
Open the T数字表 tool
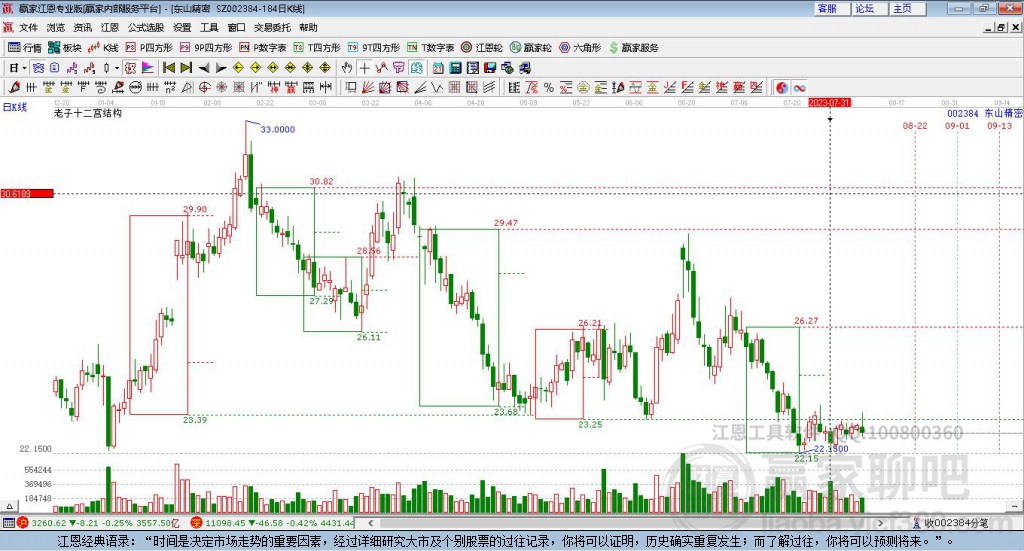[x=430, y=48]
